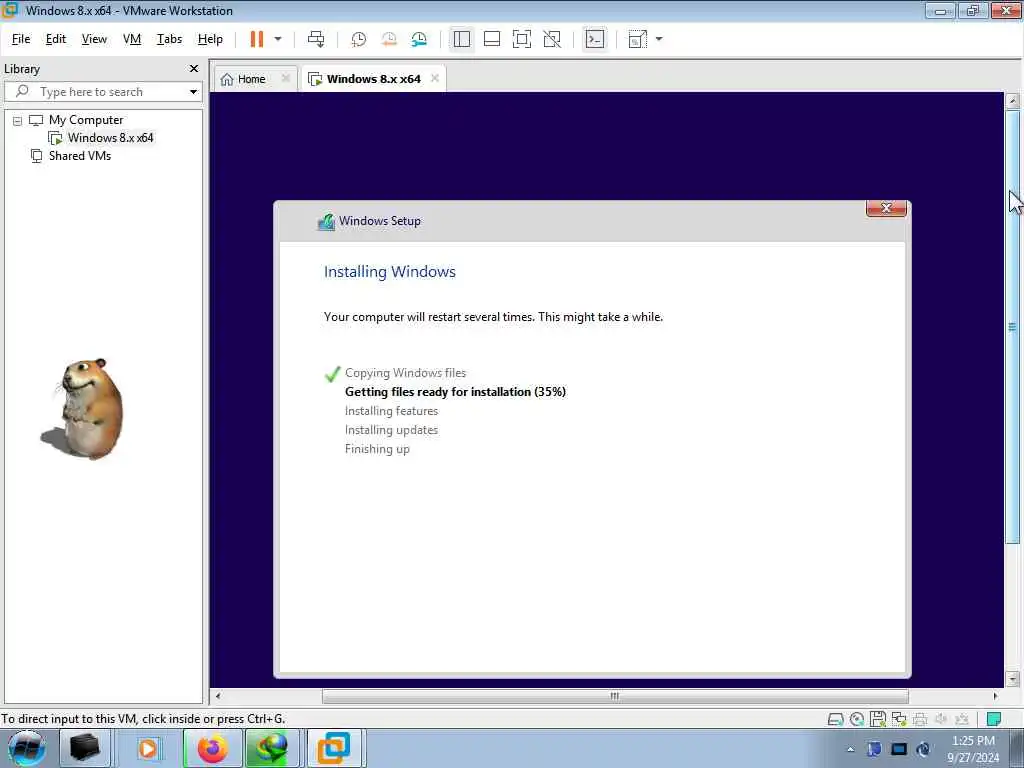Image resolution: width=1024 pixels, height=768 pixels.
Task: Collapse the My Computer tree node
Action: point(18,121)
